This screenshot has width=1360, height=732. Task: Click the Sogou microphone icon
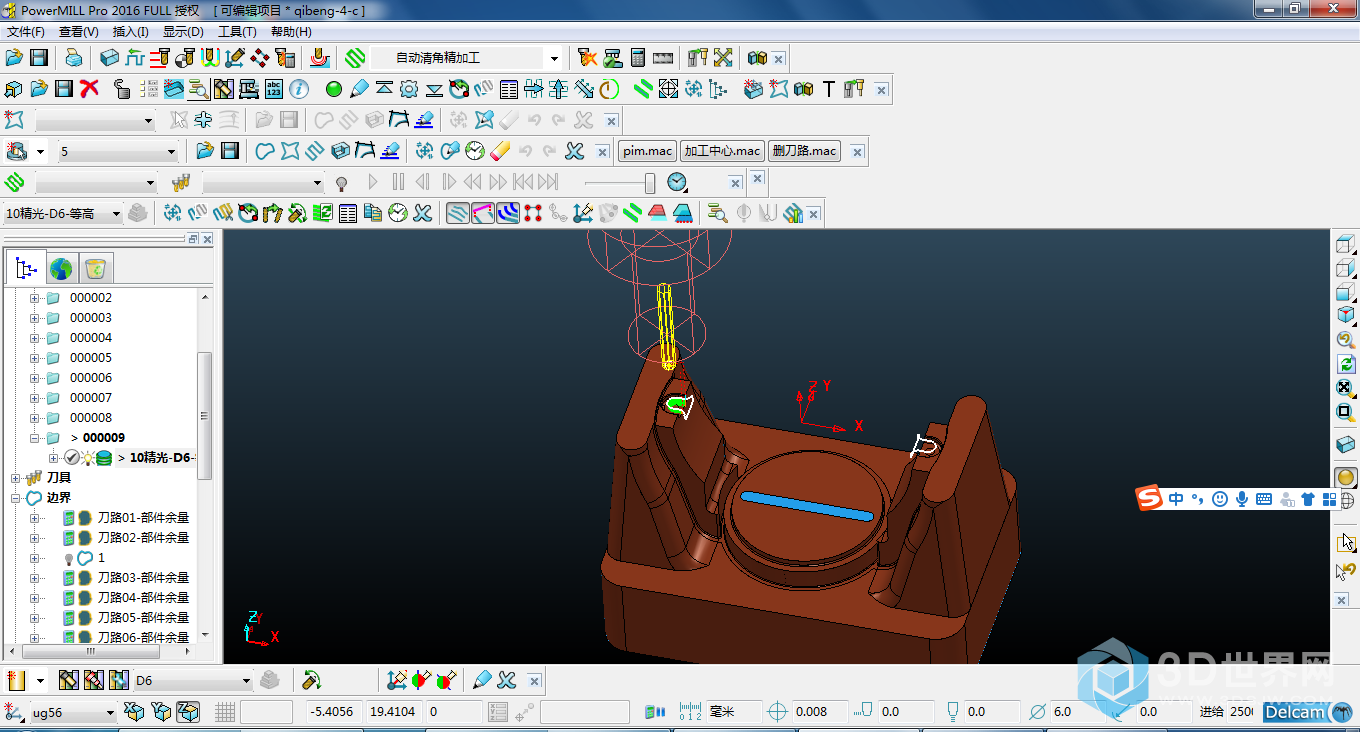[1242, 498]
